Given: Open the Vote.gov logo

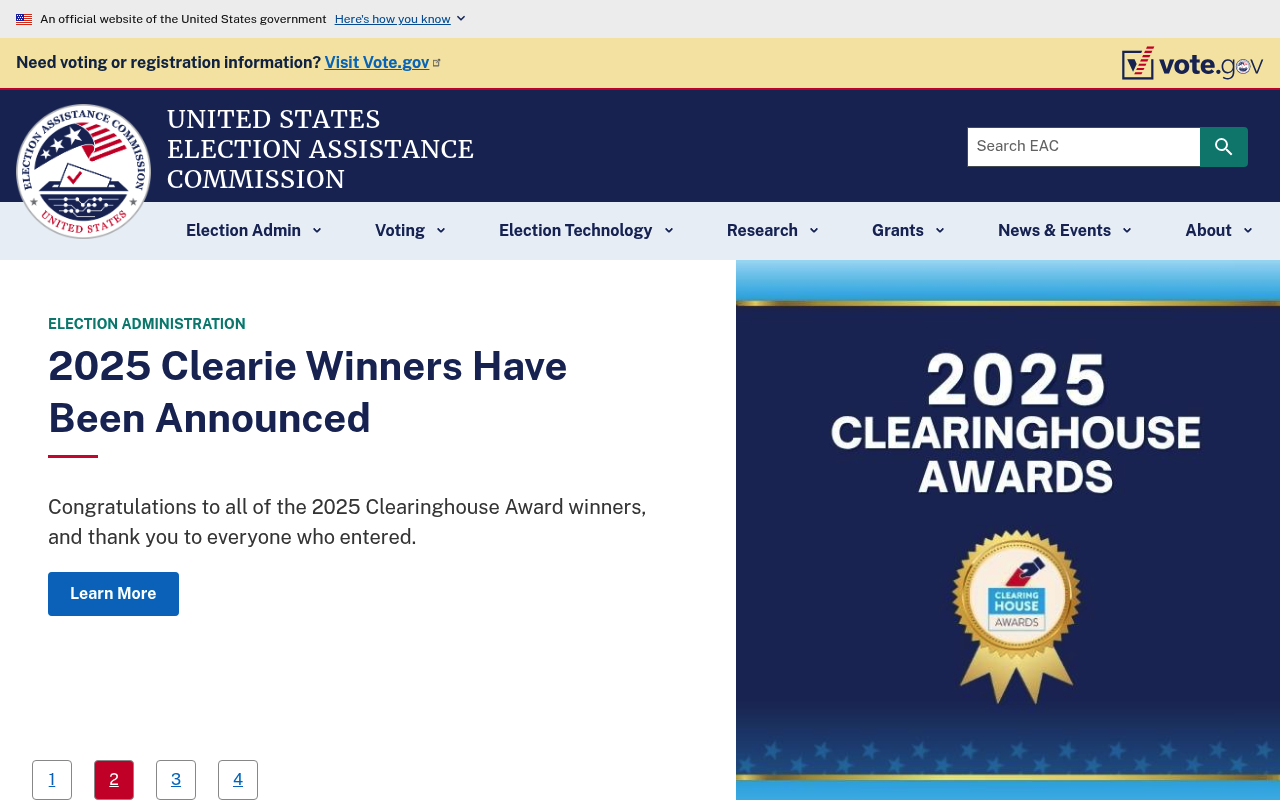Looking at the screenshot, I should tap(1192, 63).
